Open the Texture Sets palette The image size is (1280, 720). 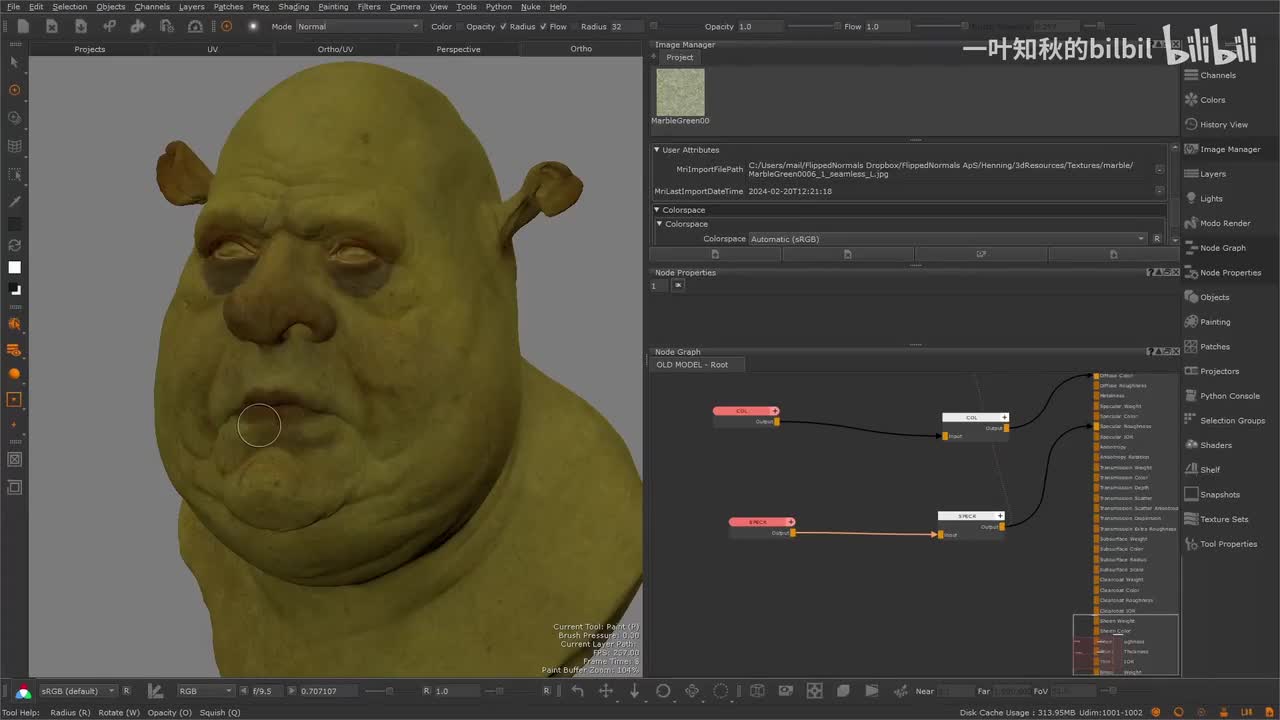(x=1224, y=520)
